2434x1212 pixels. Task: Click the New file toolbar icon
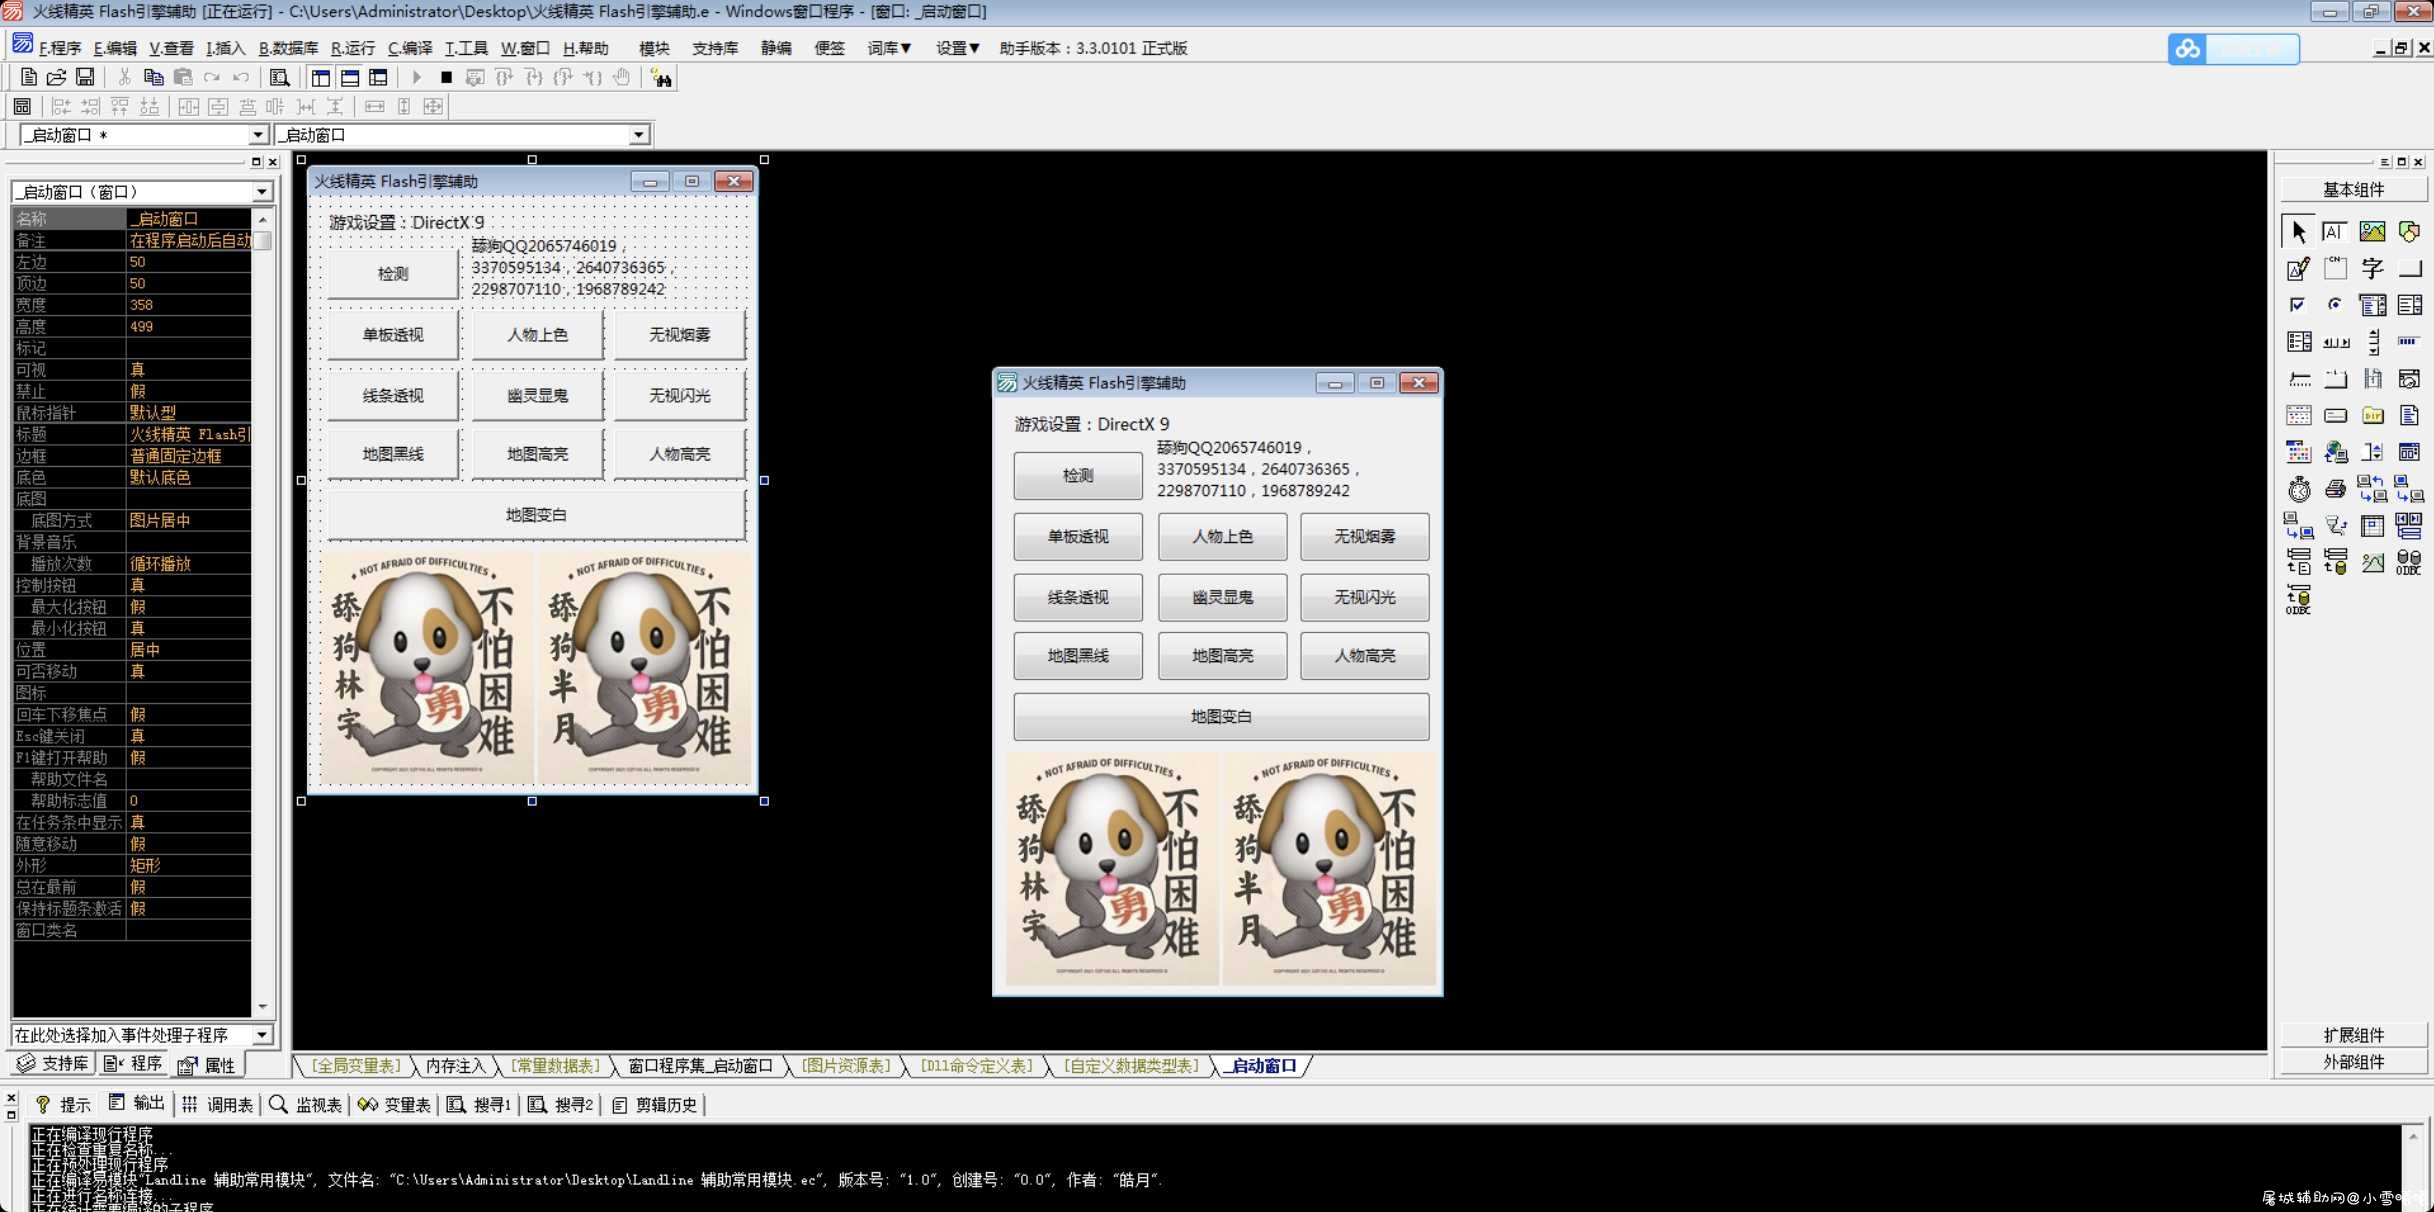[28, 77]
